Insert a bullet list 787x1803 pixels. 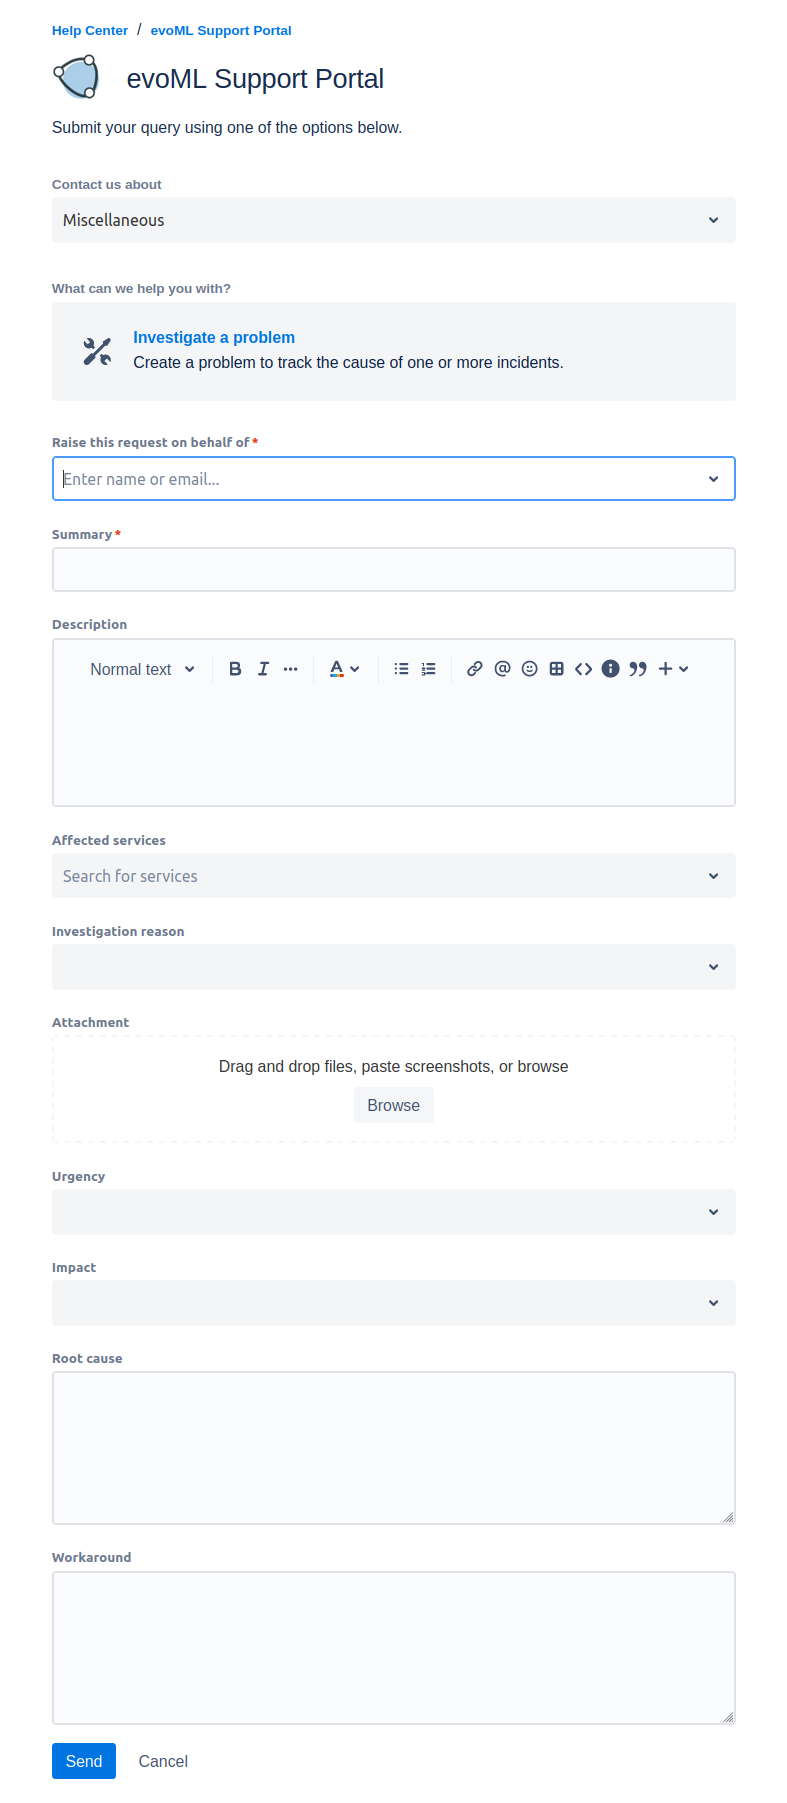point(401,669)
